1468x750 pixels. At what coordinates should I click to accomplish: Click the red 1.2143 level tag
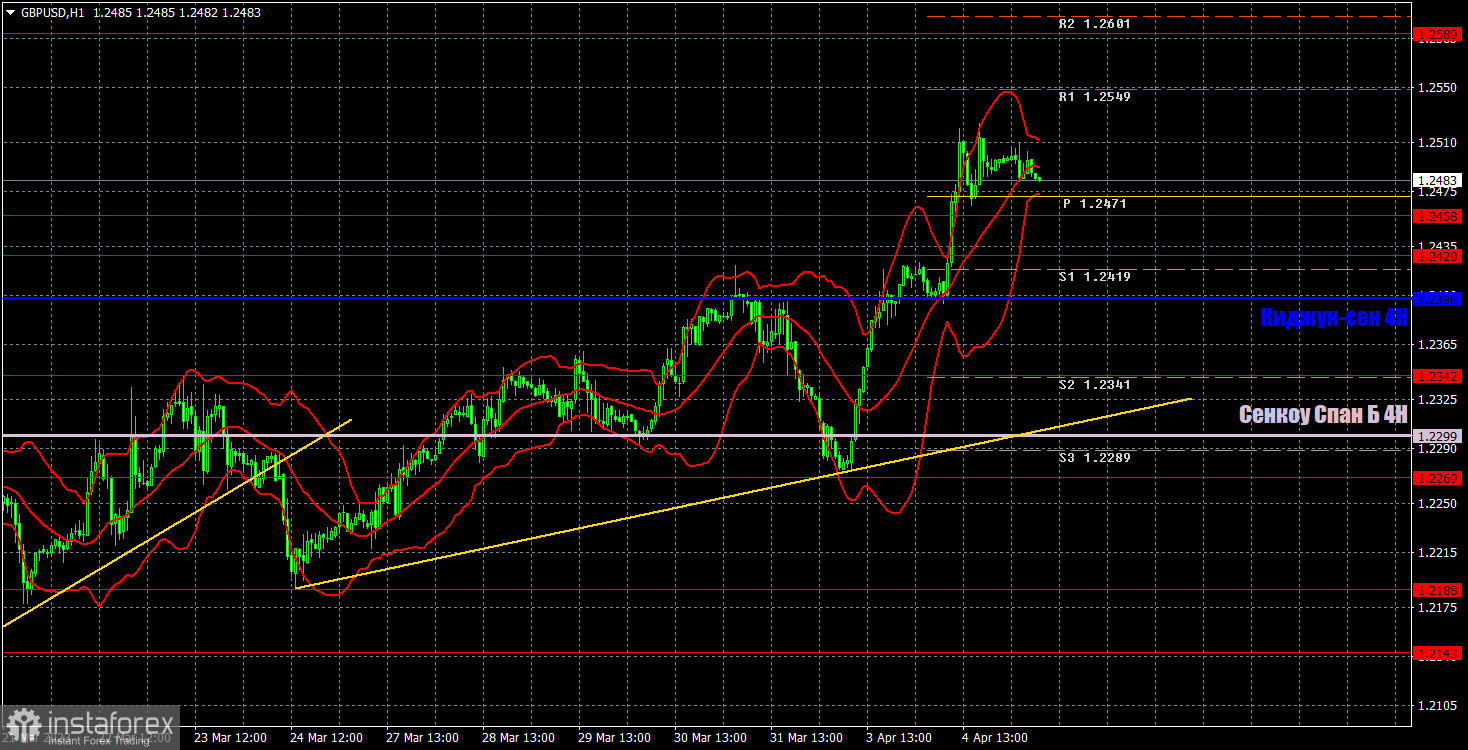1439,653
